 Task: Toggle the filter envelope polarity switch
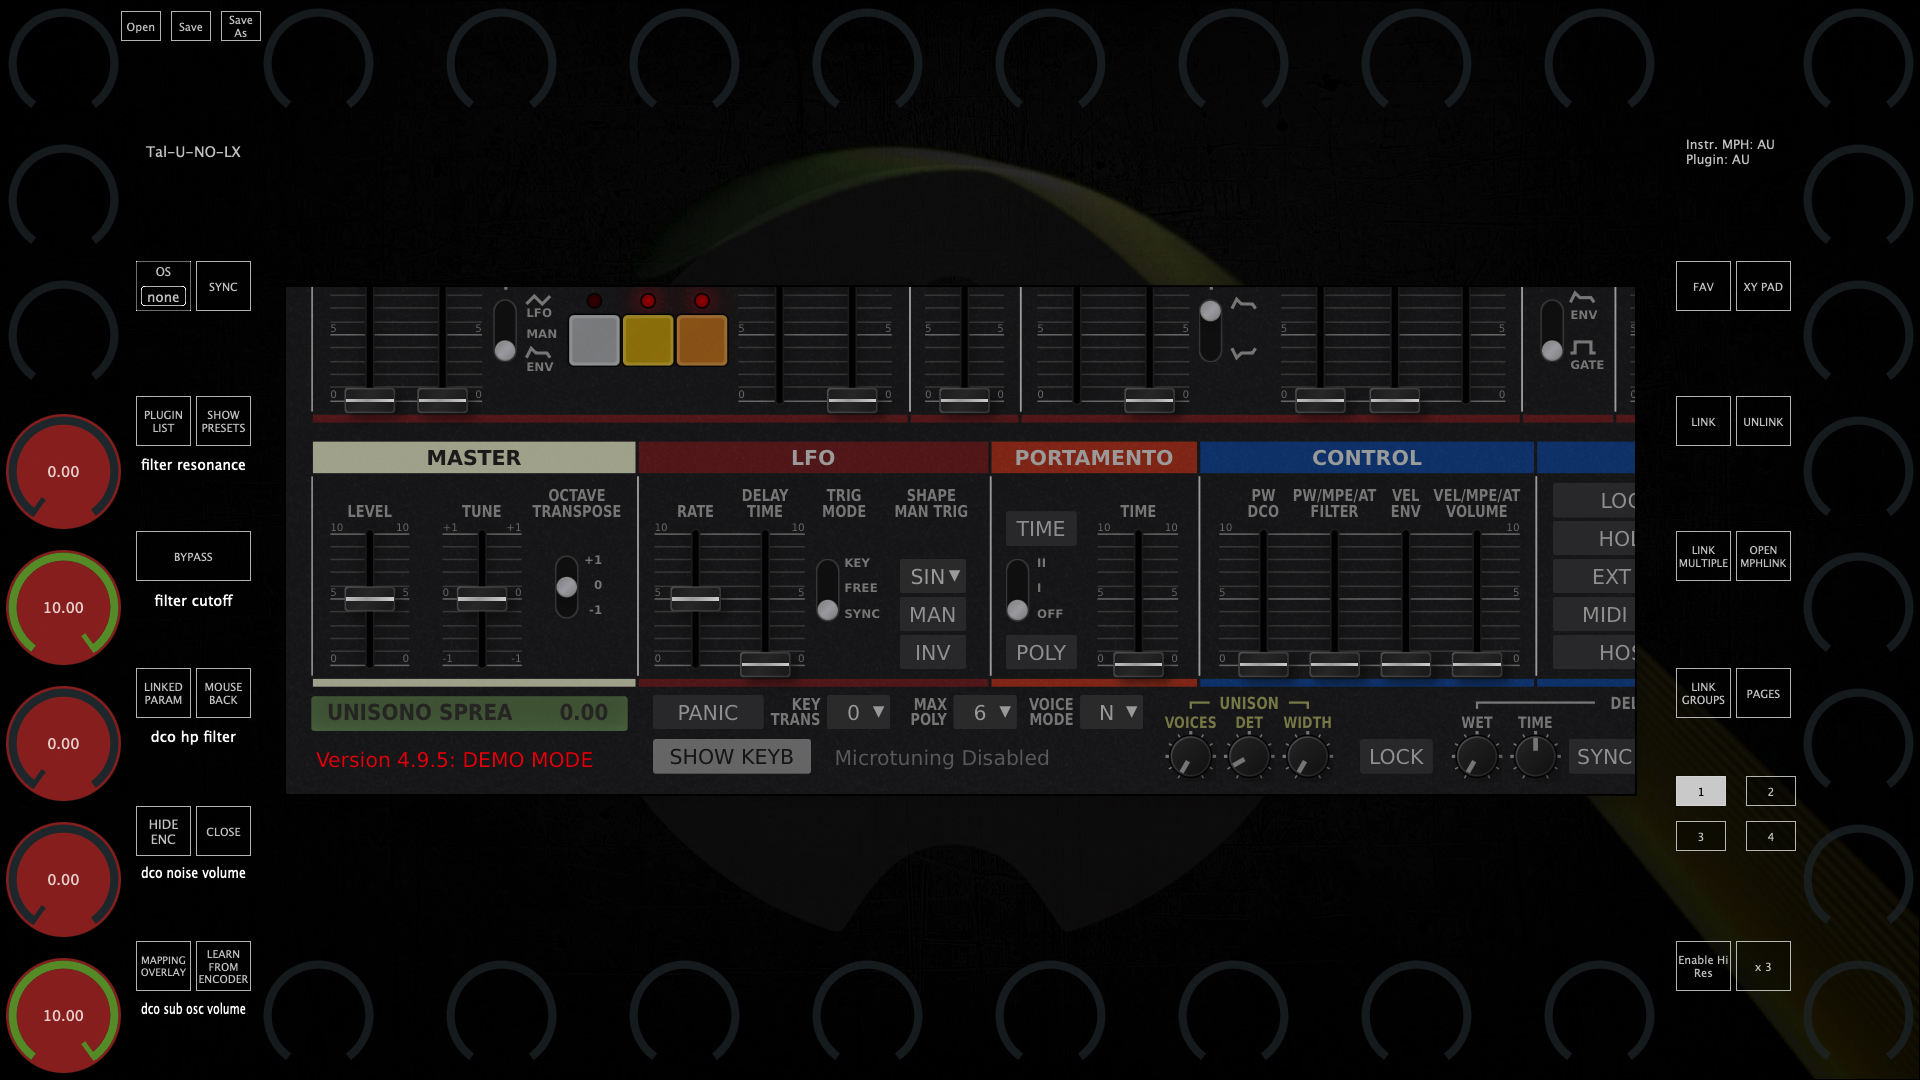pos(1210,331)
